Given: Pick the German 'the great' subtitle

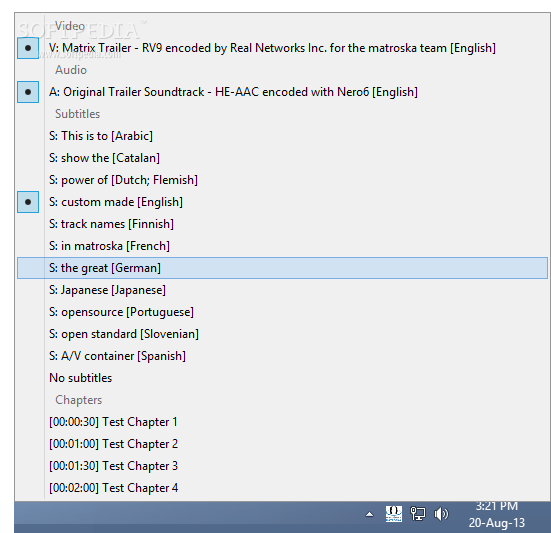Looking at the screenshot, I should (282, 268).
